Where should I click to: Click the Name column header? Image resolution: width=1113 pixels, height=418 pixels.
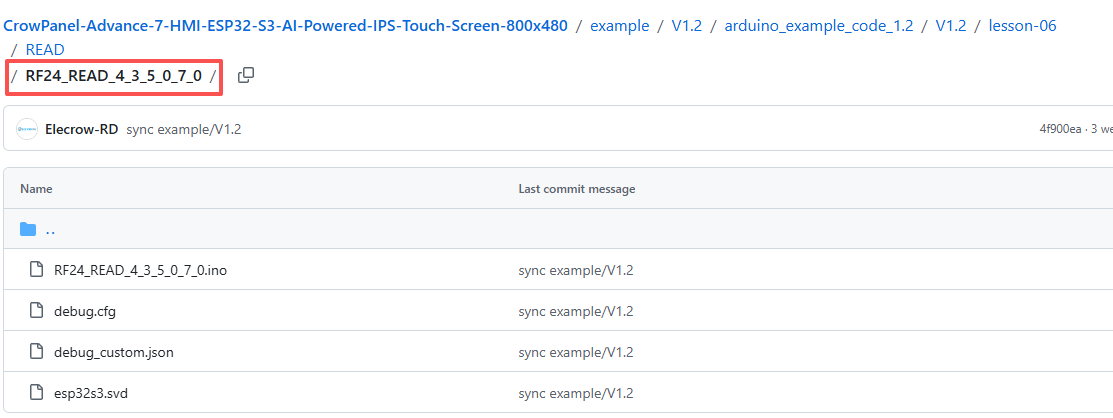(x=36, y=189)
